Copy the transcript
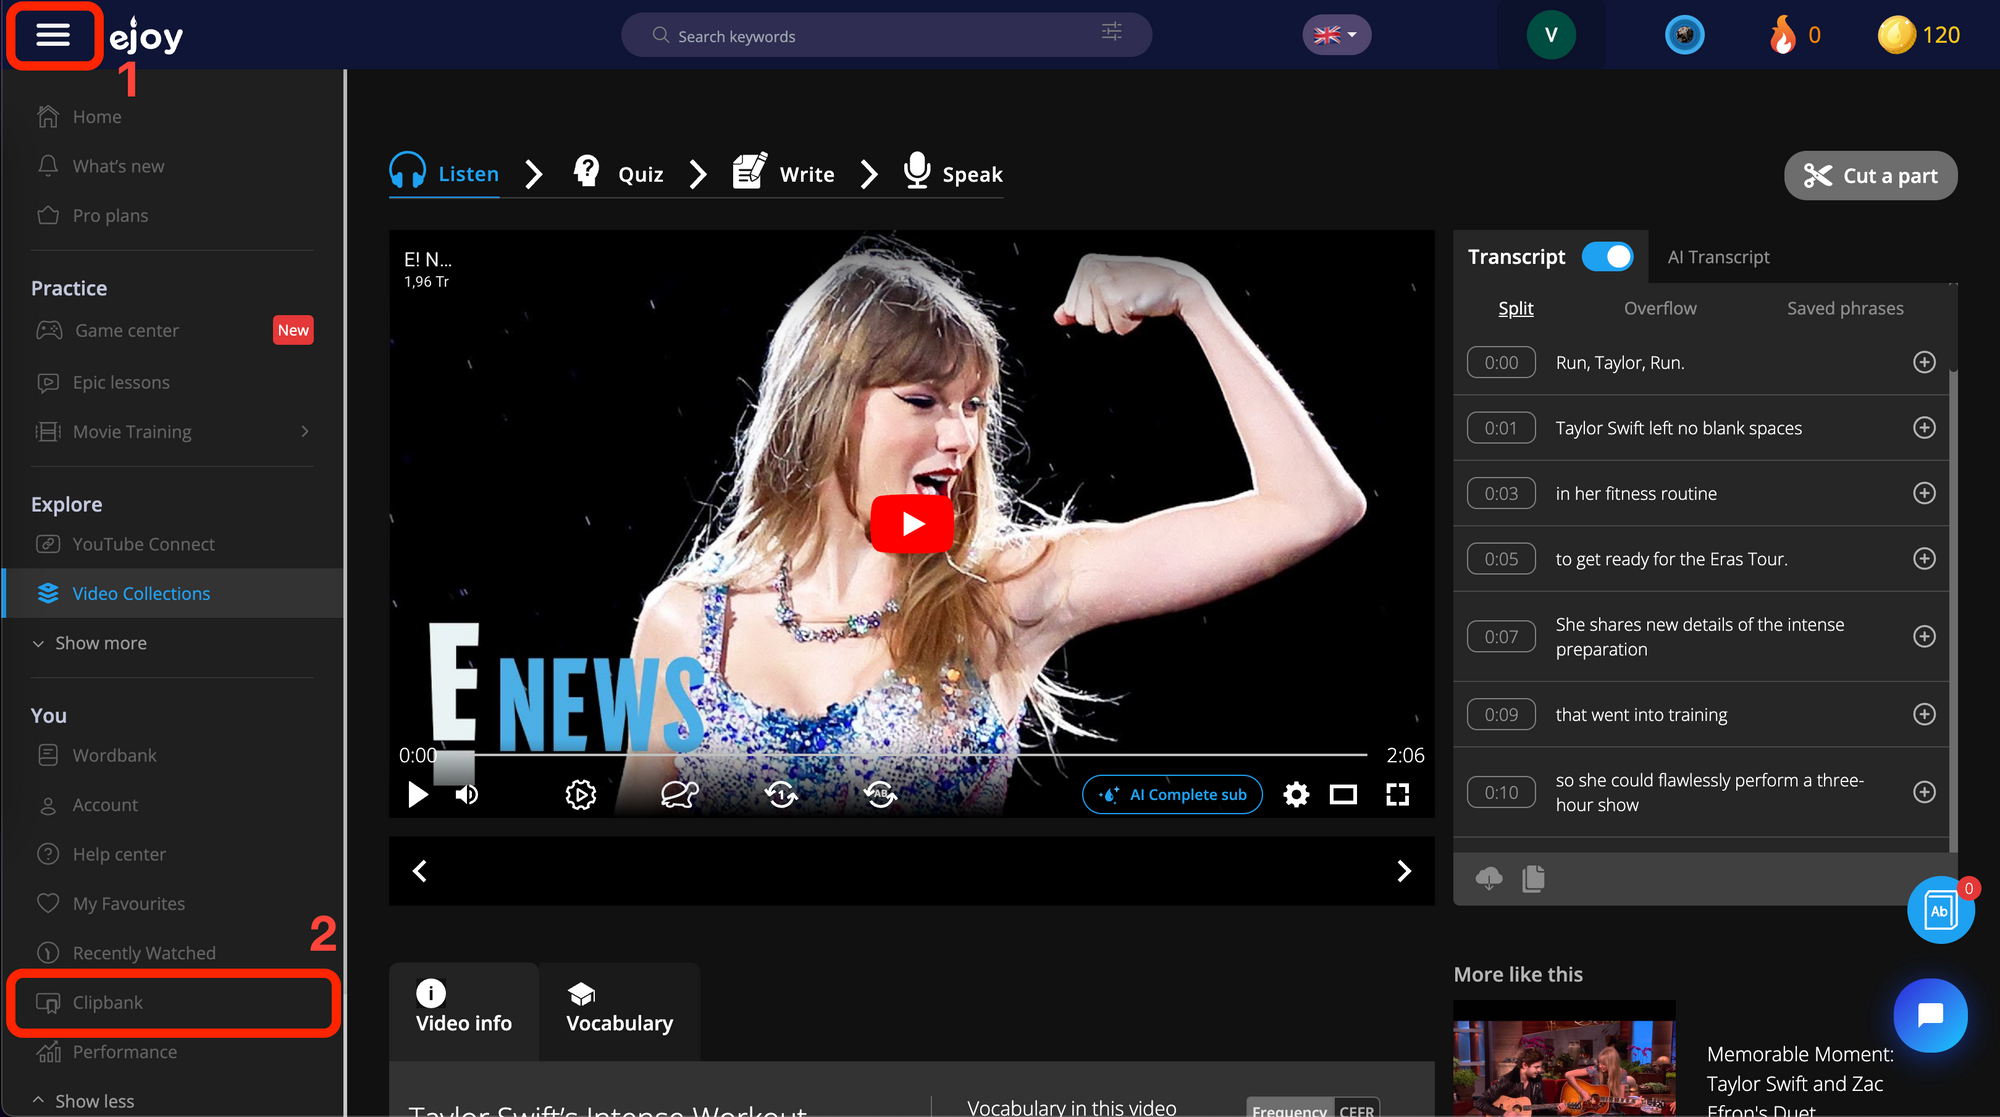This screenshot has height=1117, width=2000. [1533, 878]
